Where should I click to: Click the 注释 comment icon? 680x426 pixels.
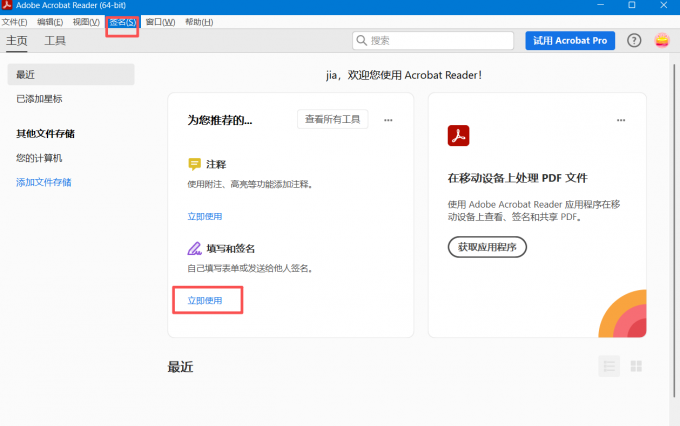[x=194, y=164]
